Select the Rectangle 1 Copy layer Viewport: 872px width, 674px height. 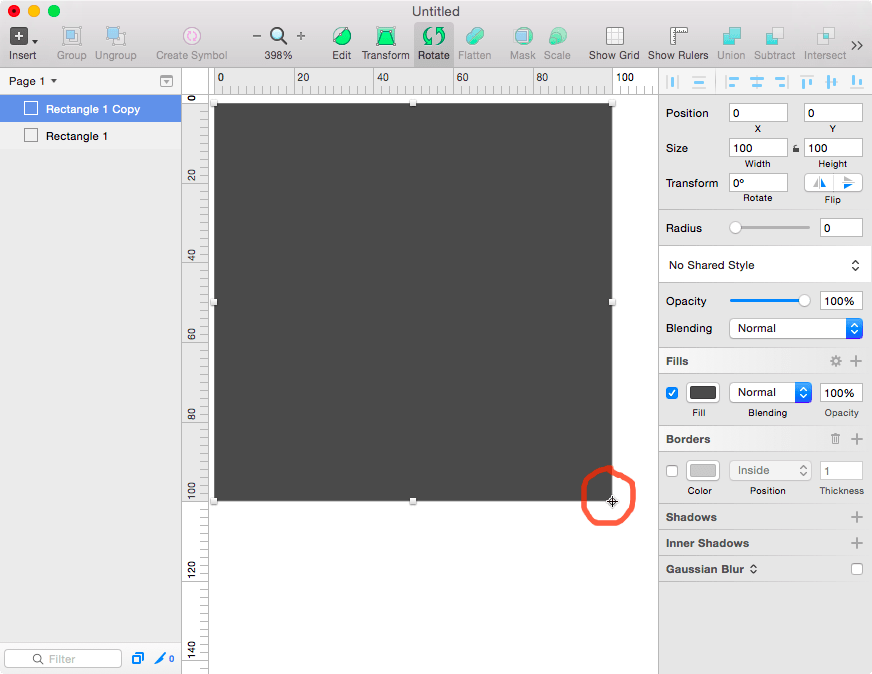(x=91, y=109)
